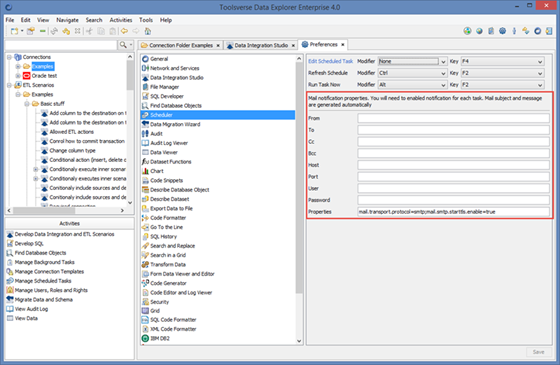
Task: Expand the Oracle test tree node
Action: click(18, 76)
